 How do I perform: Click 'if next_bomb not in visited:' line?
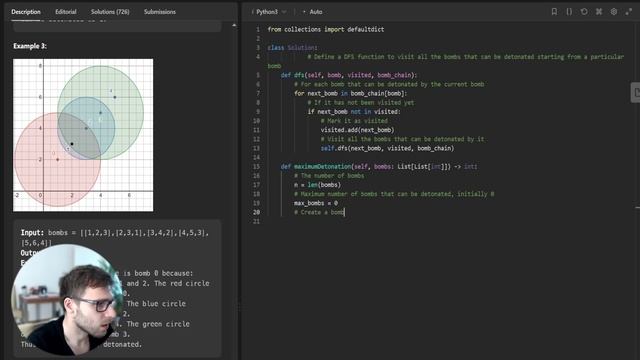354,112
